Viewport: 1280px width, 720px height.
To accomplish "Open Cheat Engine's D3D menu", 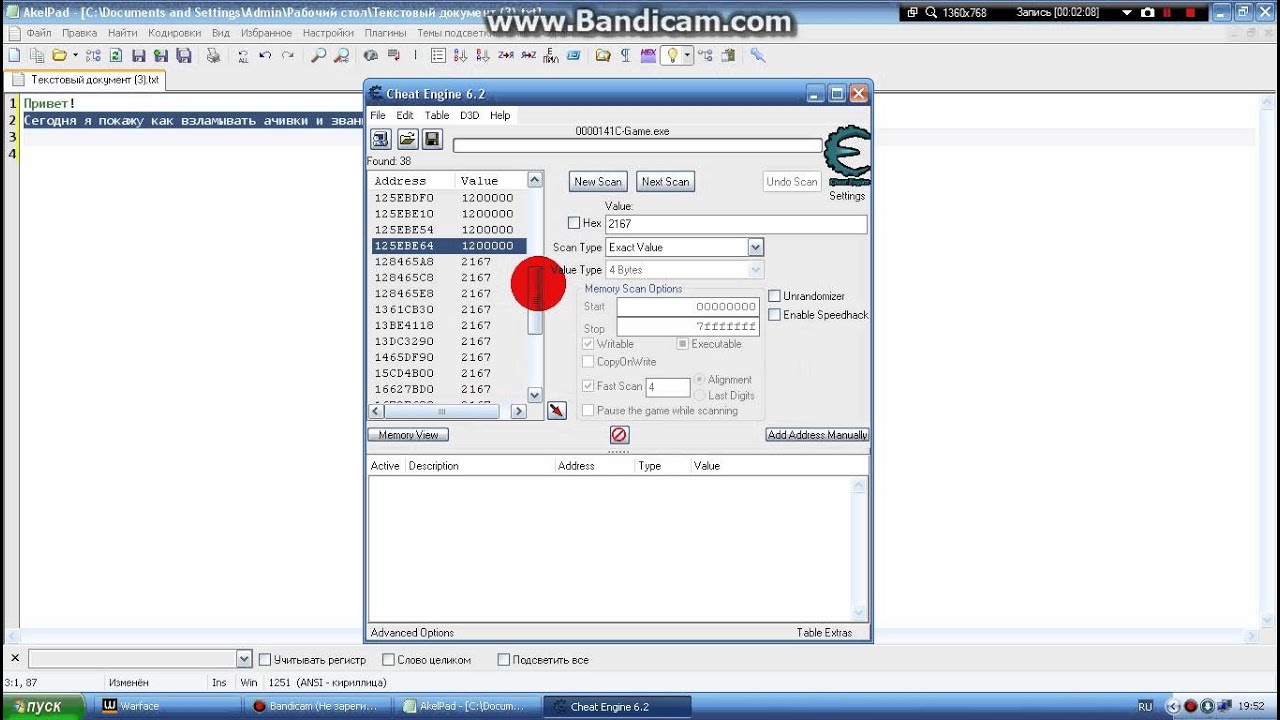I will tap(469, 115).
